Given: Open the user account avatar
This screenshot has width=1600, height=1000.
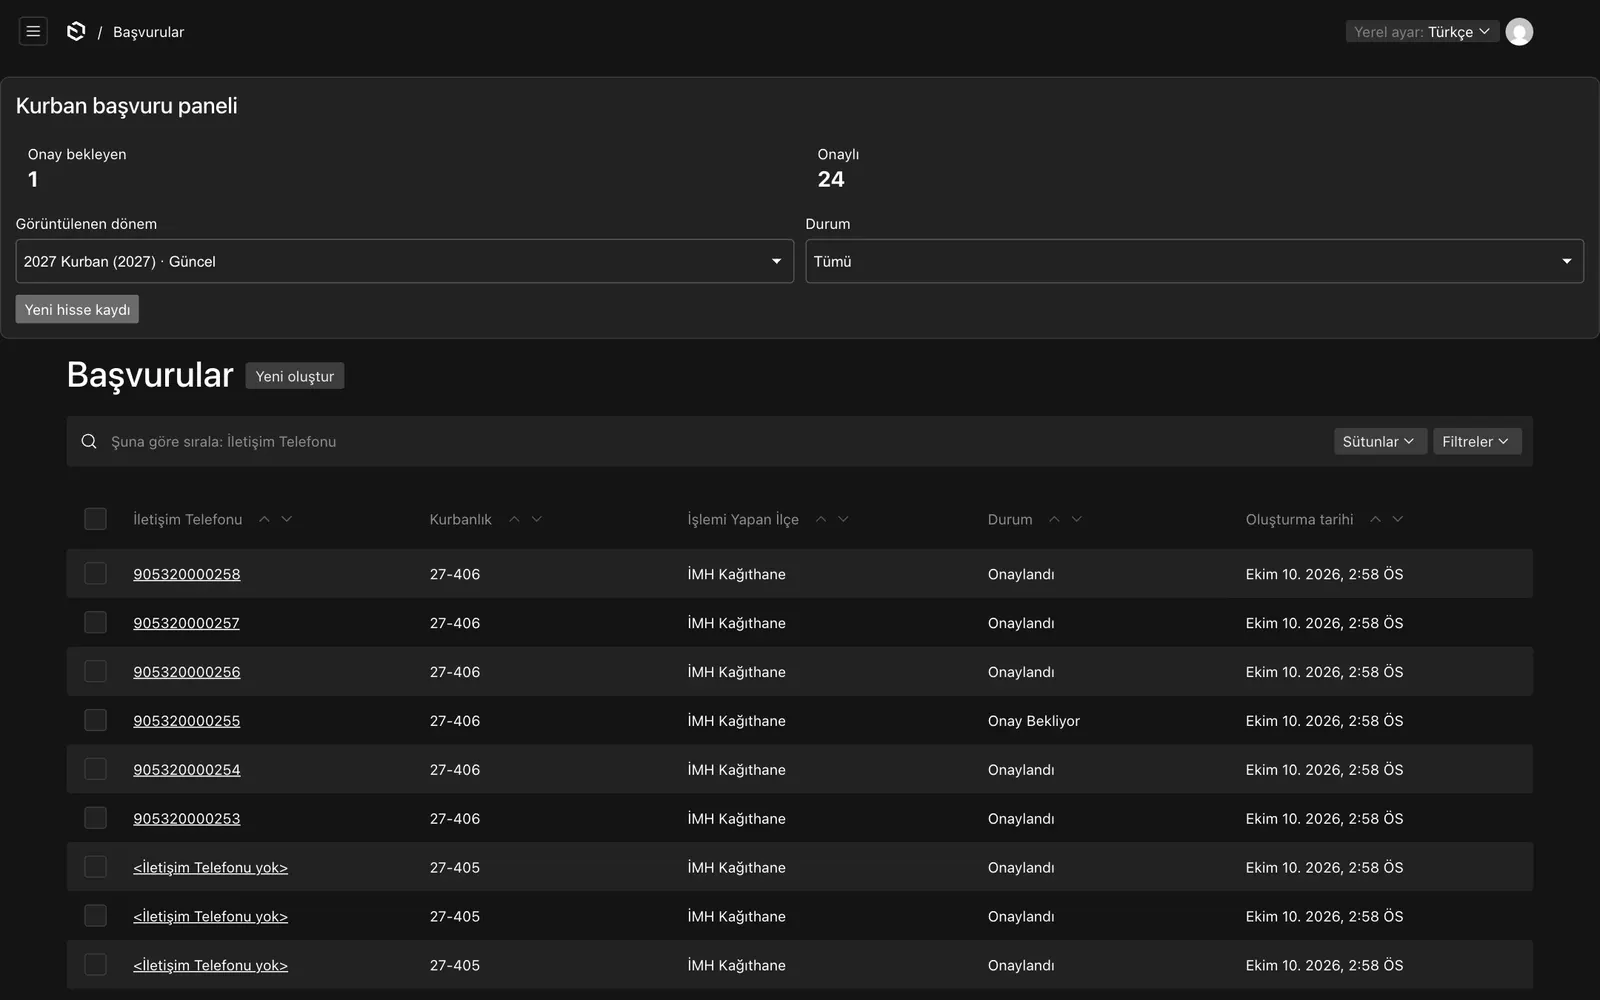Looking at the screenshot, I should pyautogui.click(x=1519, y=32).
